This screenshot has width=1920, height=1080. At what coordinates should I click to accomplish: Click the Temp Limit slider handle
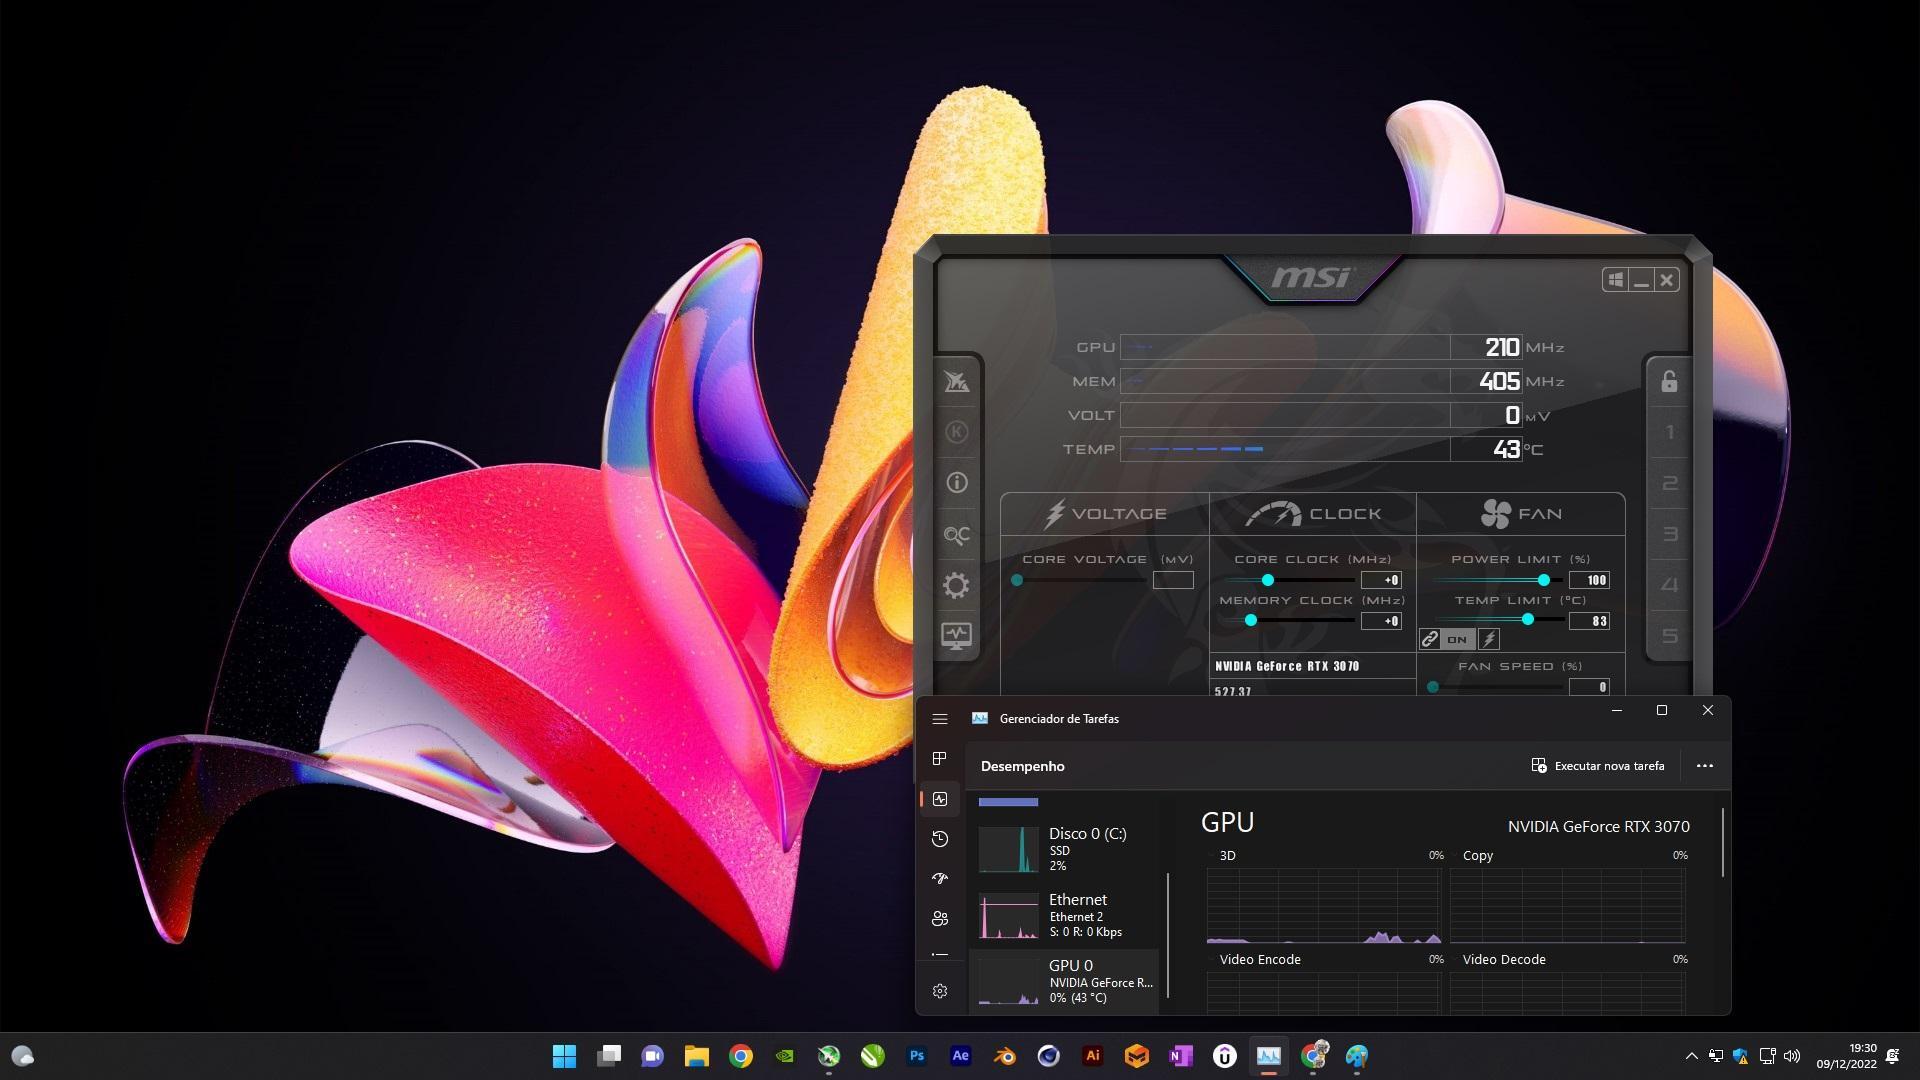click(1528, 620)
